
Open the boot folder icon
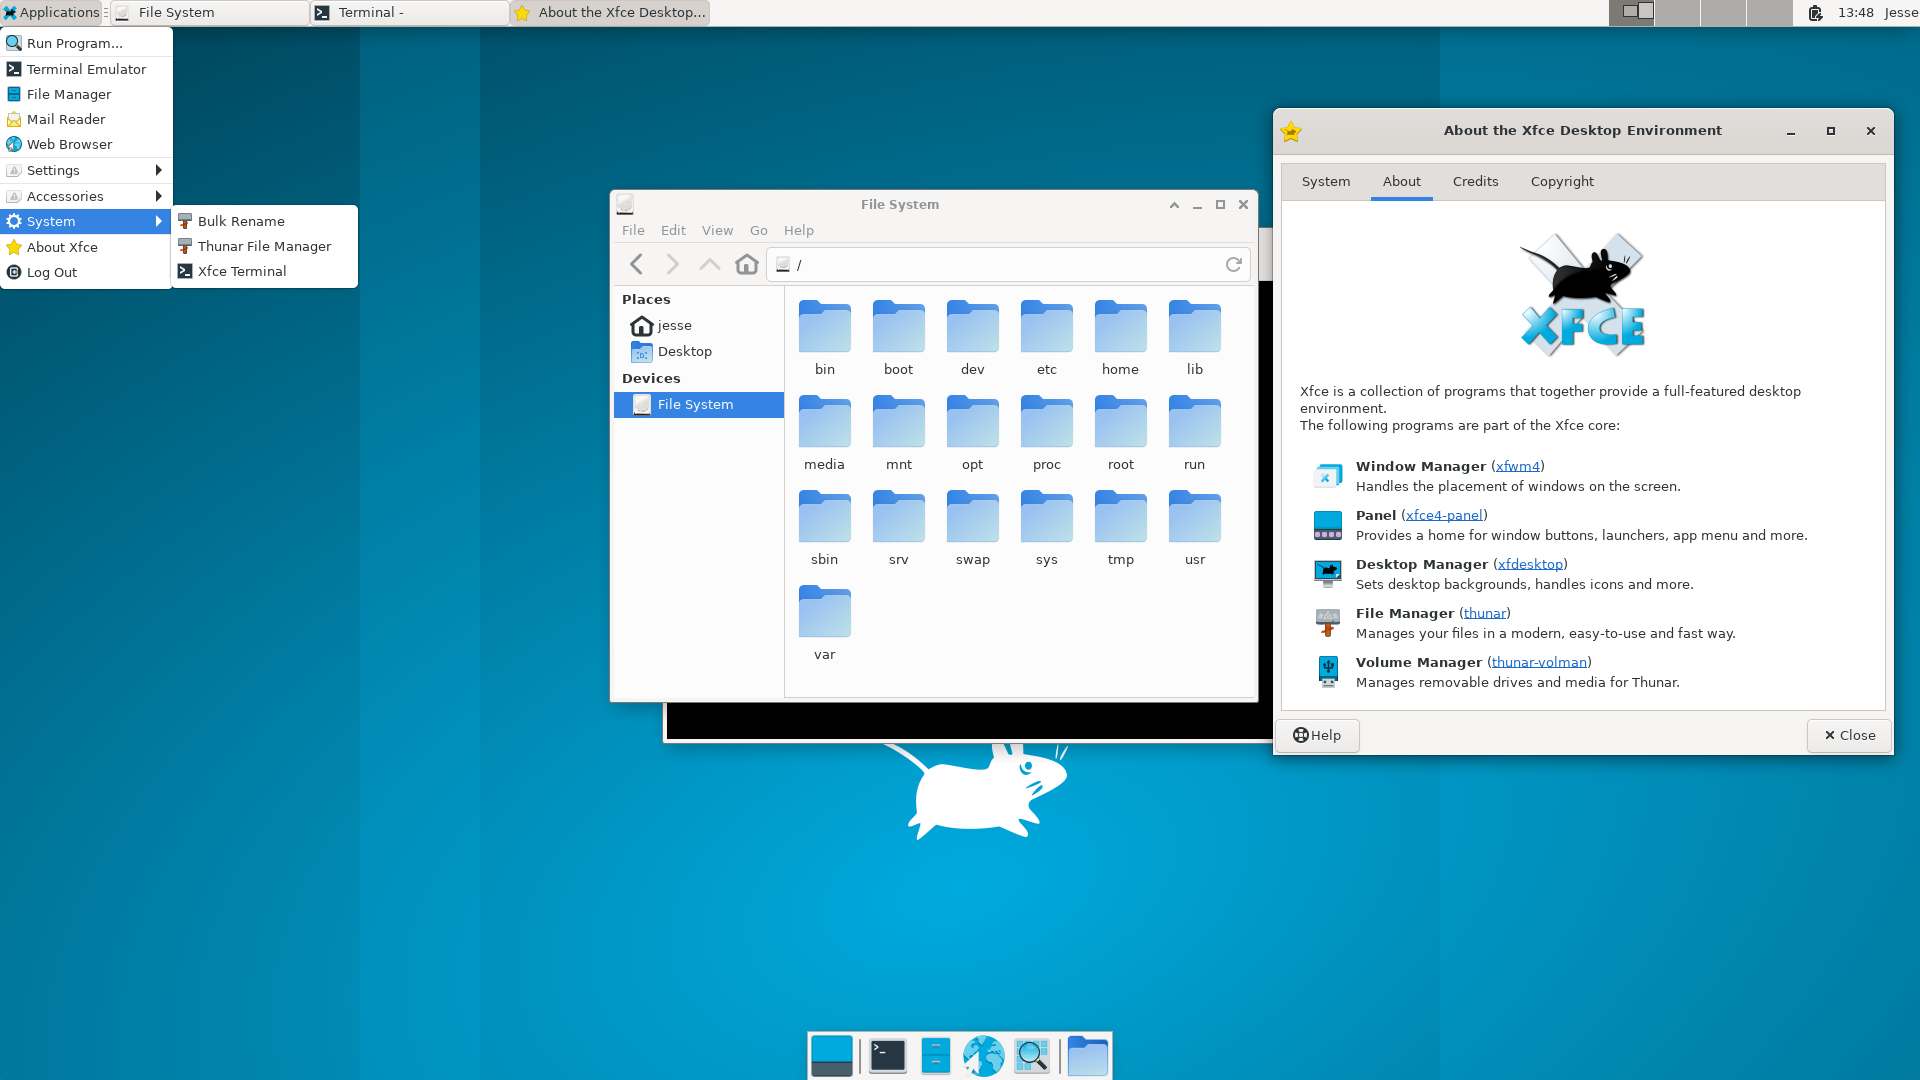[898, 327]
